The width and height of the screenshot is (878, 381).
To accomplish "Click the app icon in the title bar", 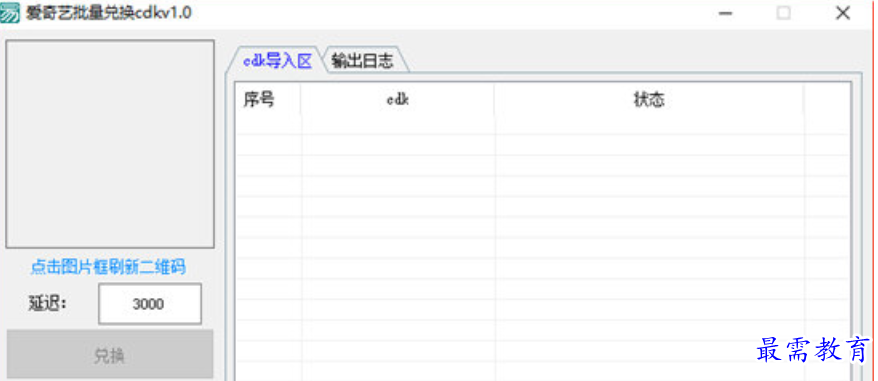I will [x=11, y=13].
